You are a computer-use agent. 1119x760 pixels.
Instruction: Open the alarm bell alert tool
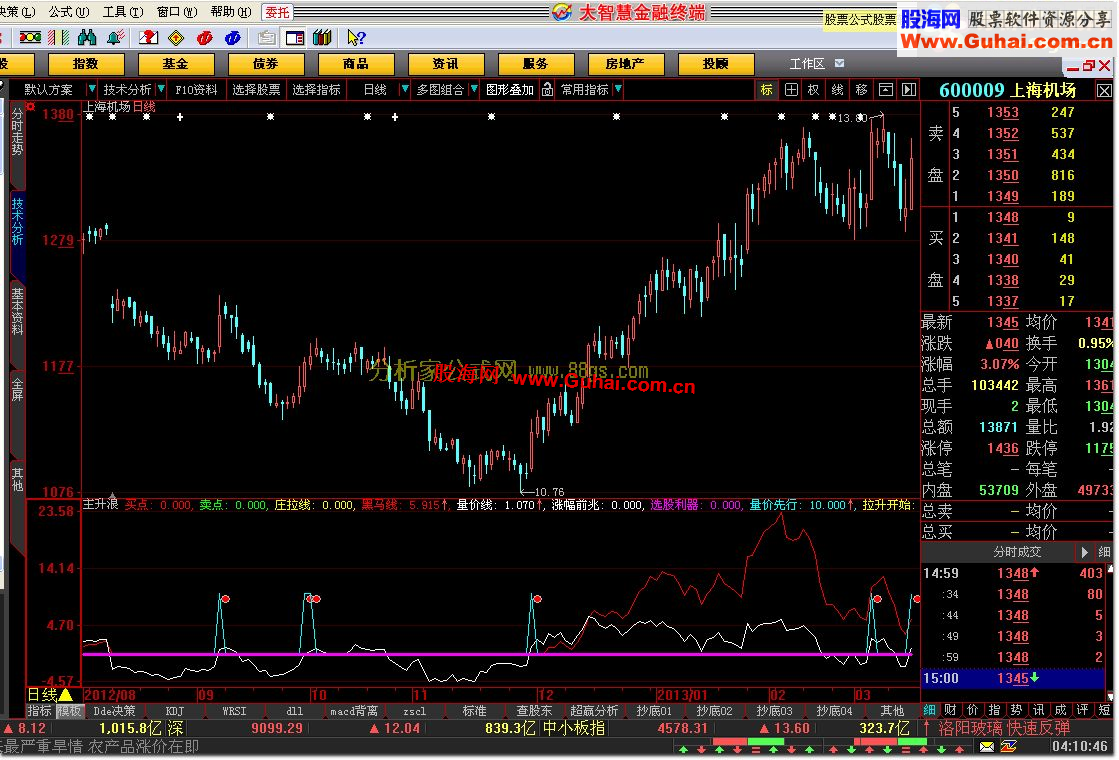[116, 38]
